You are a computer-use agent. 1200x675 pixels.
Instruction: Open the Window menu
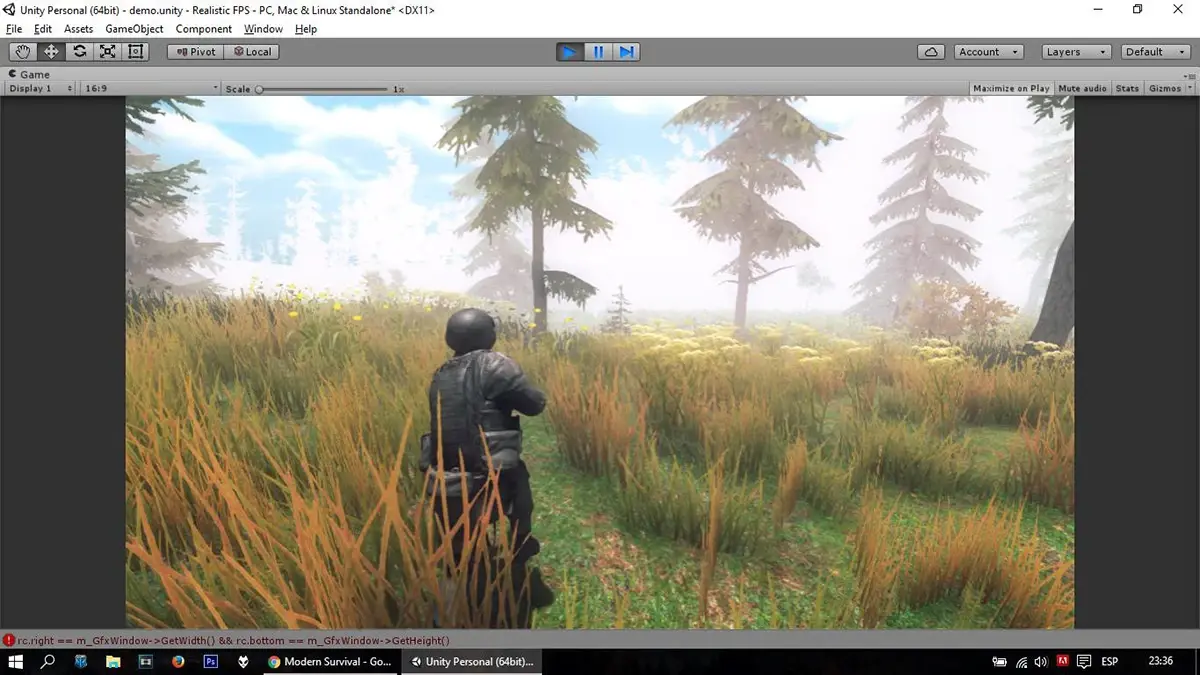click(263, 29)
